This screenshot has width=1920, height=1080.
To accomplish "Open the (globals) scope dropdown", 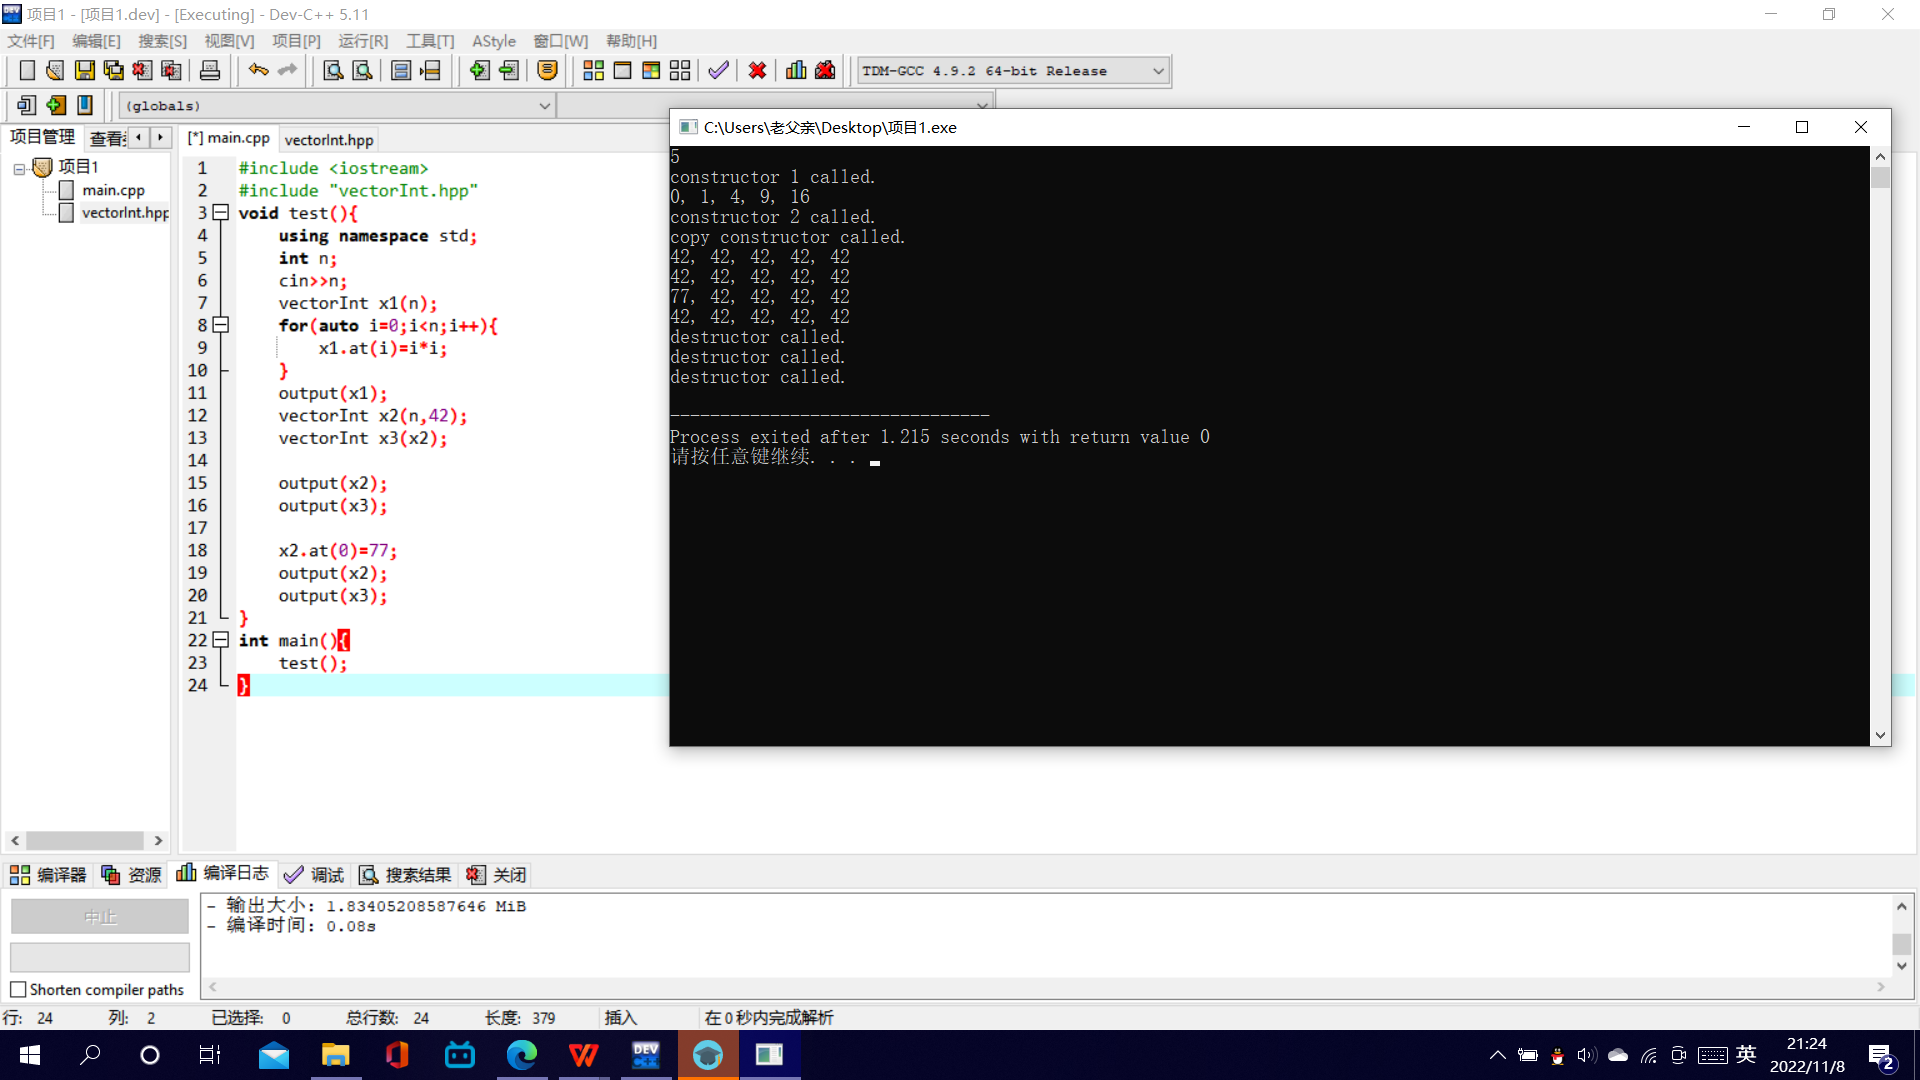I will click(x=544, y=105).
